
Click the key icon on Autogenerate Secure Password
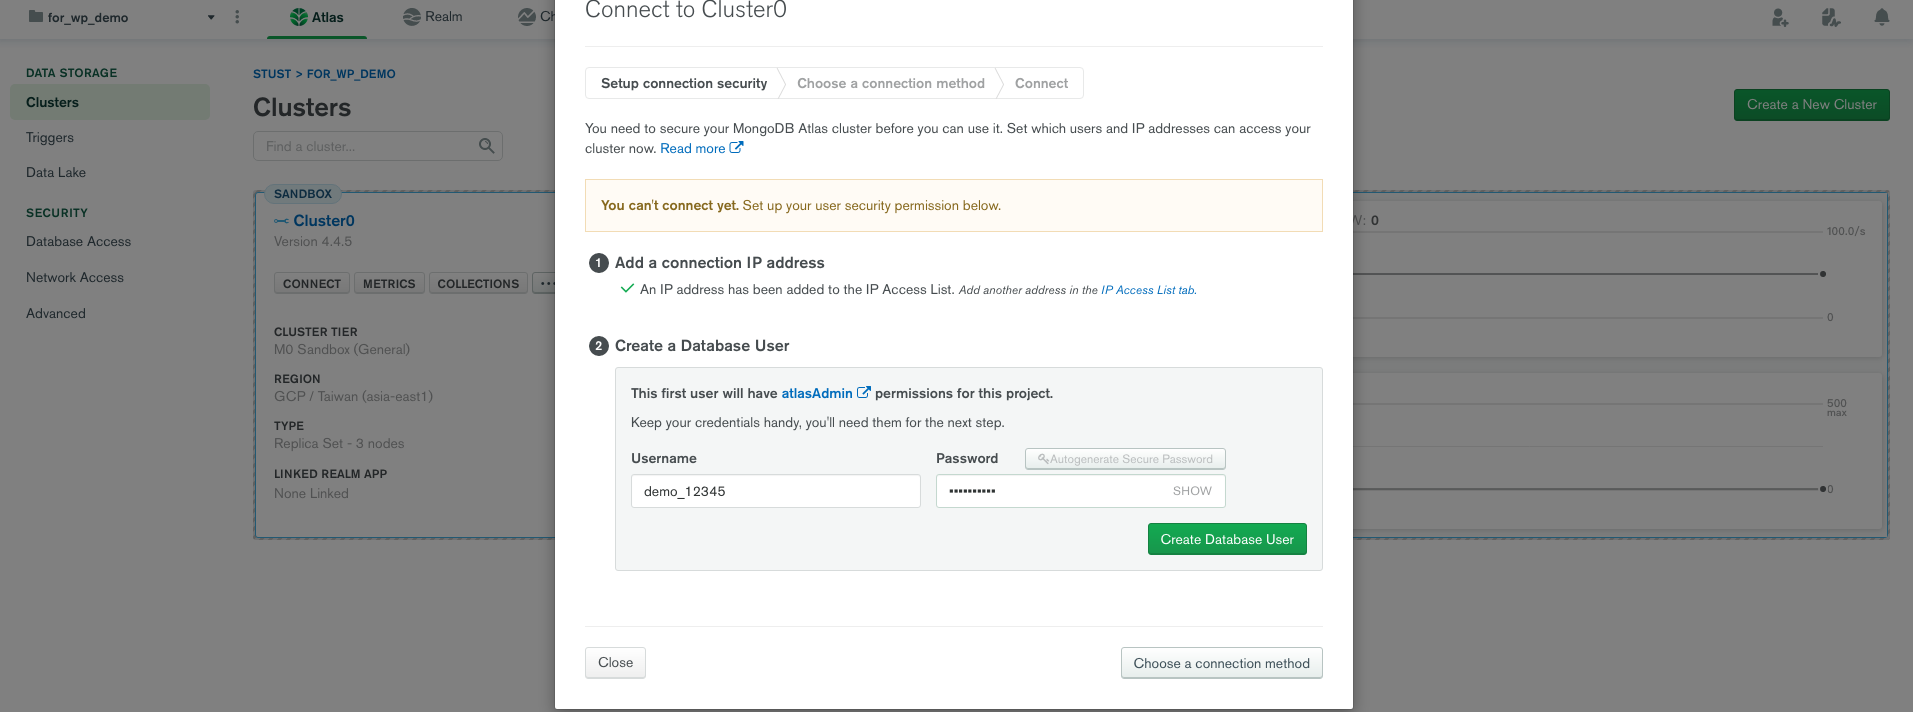[1043, 459]
